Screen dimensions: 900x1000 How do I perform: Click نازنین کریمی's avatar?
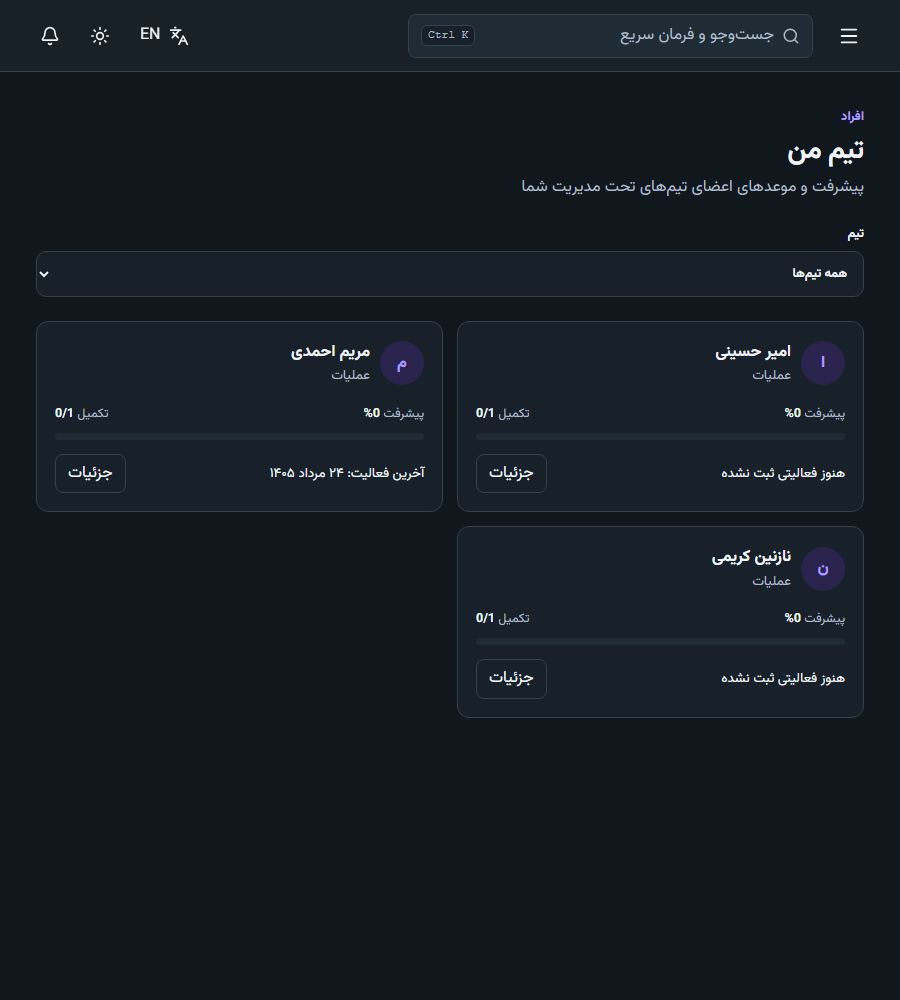tap(823, 569)
